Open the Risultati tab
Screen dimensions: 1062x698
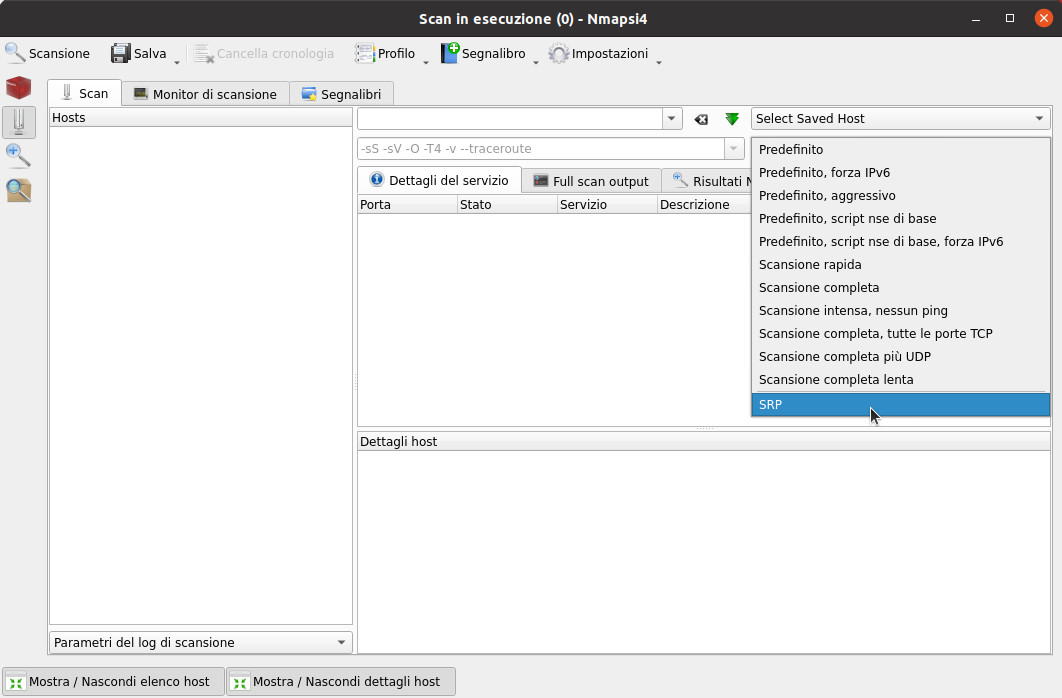pos(706,181)
